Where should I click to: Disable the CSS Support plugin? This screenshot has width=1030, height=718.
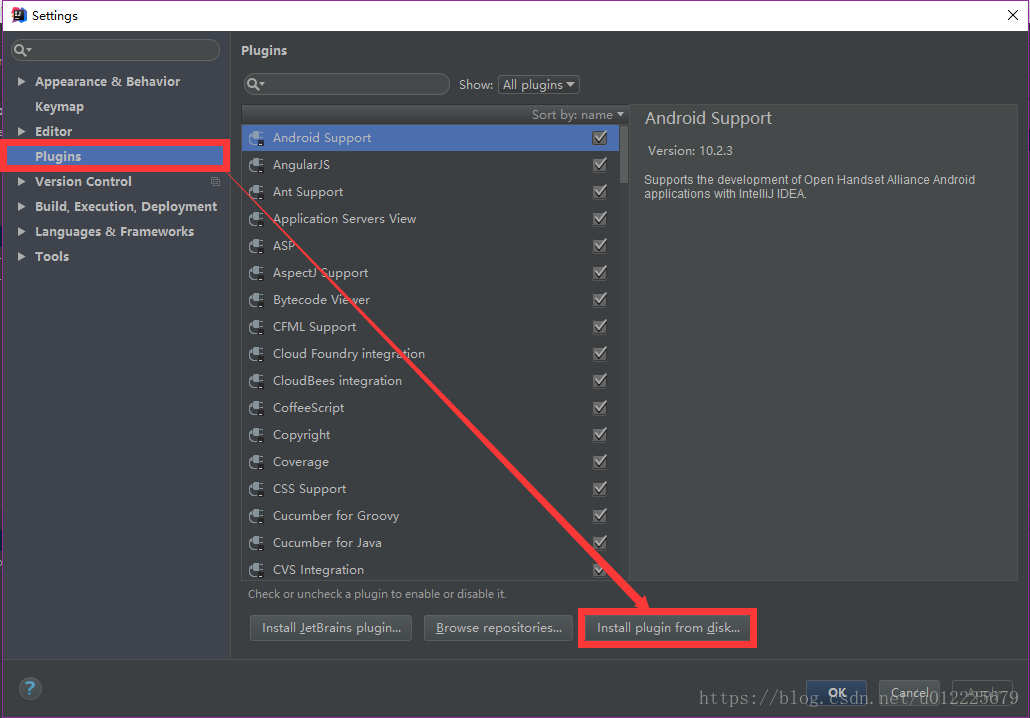click(x=600, y=489)
